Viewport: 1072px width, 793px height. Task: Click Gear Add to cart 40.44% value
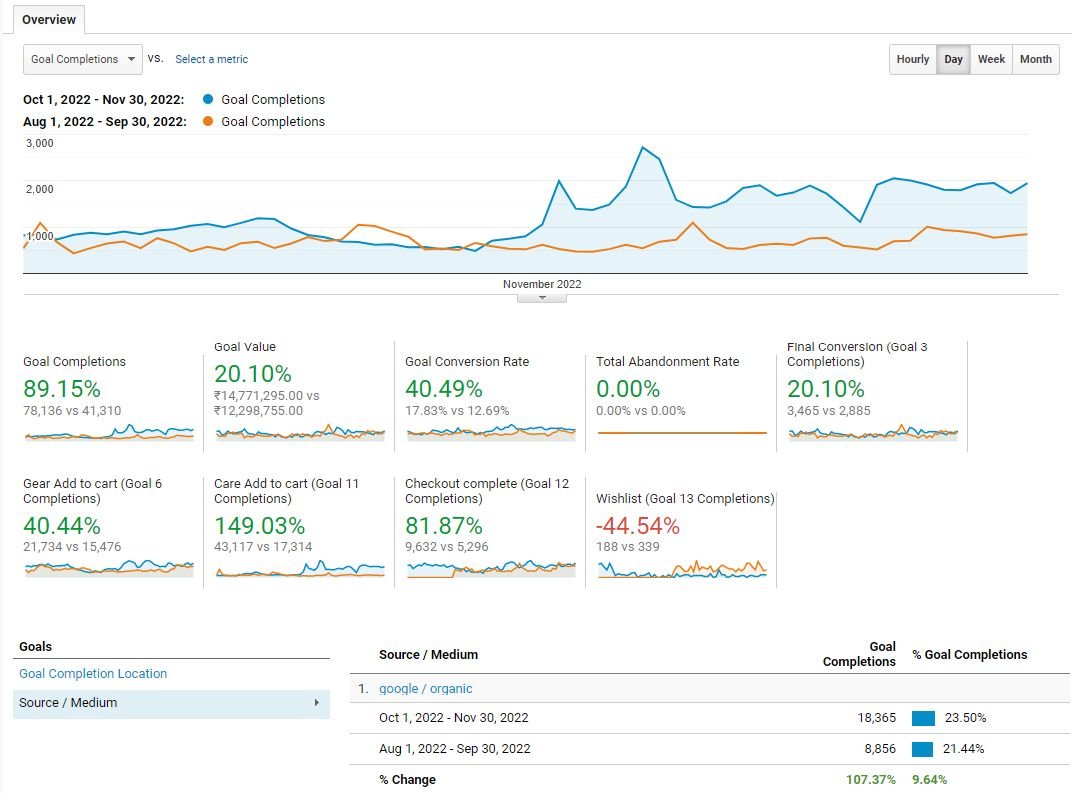(62, 525)
